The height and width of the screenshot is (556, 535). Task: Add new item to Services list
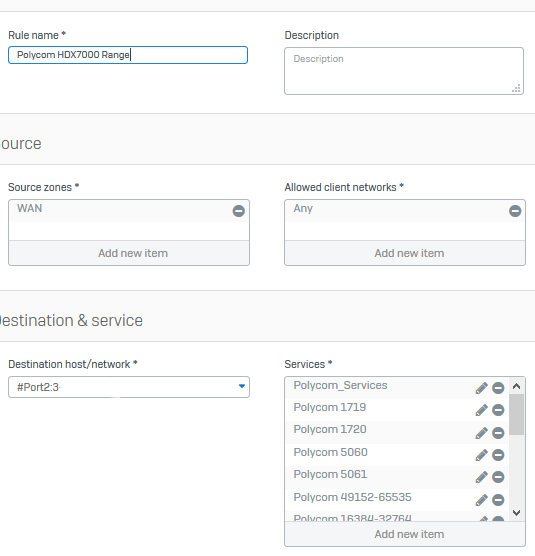coord(405,534)
